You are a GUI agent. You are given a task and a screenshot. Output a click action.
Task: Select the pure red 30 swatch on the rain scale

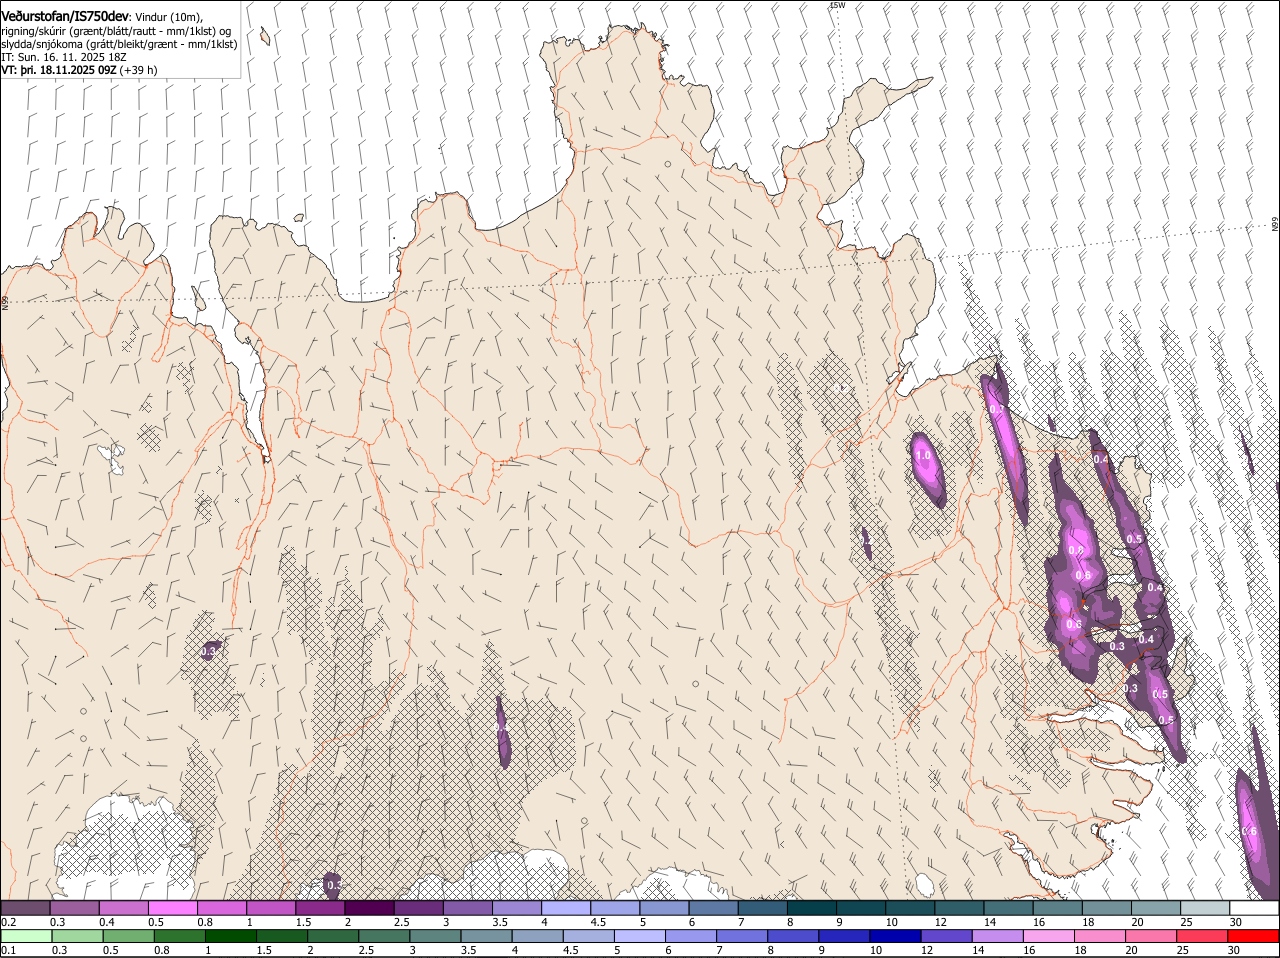(1253, 937)
